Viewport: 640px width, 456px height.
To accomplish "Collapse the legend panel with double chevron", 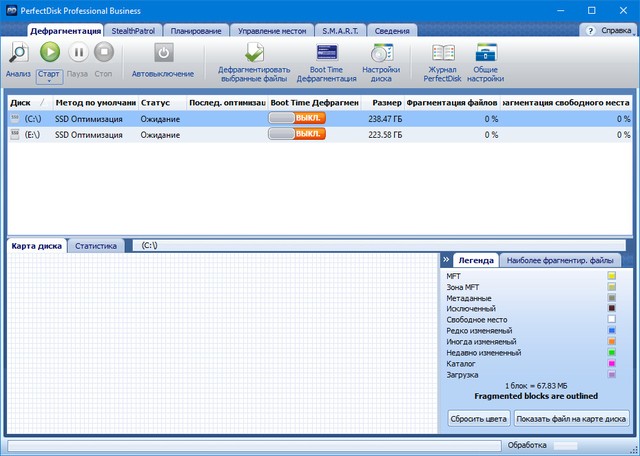I will 446,260.
